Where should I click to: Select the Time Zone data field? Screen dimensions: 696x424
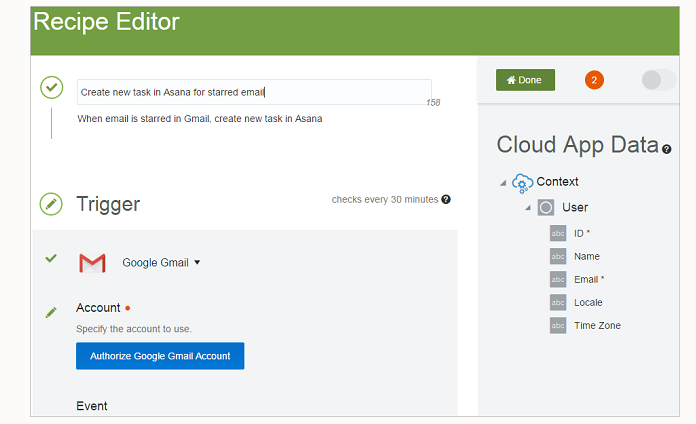coord(596,325)
